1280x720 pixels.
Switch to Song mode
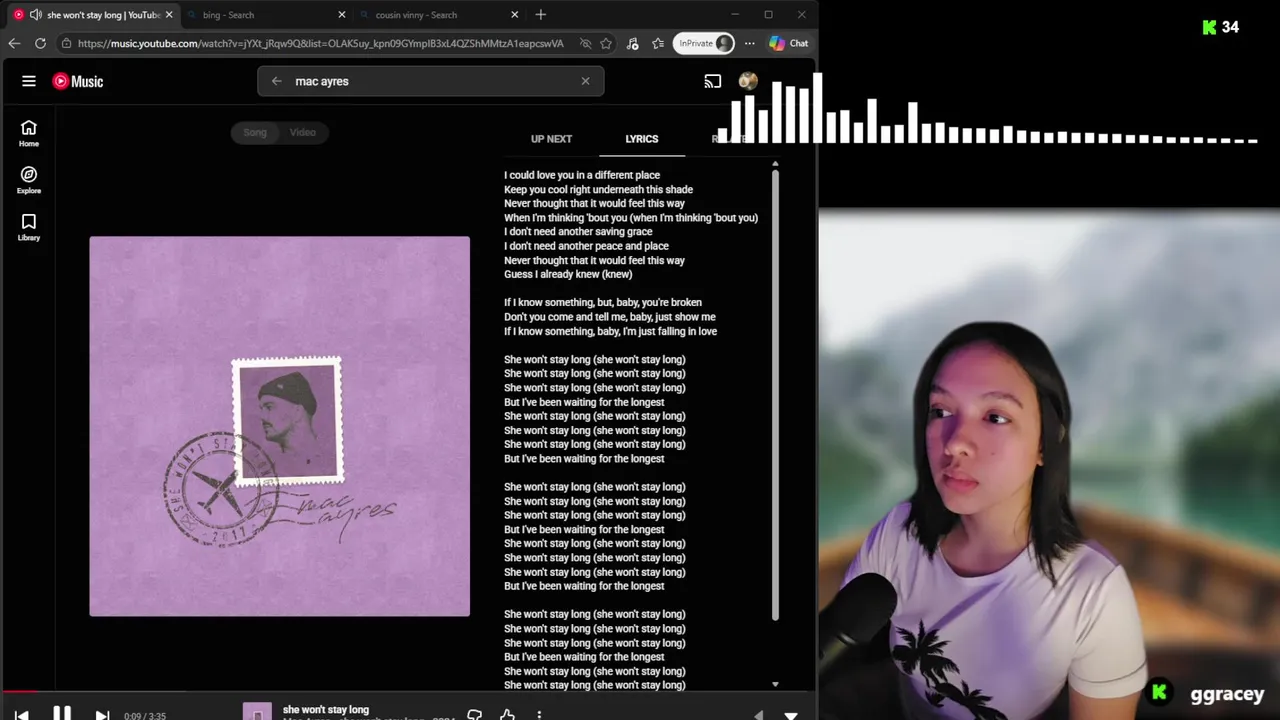[255, 132]
